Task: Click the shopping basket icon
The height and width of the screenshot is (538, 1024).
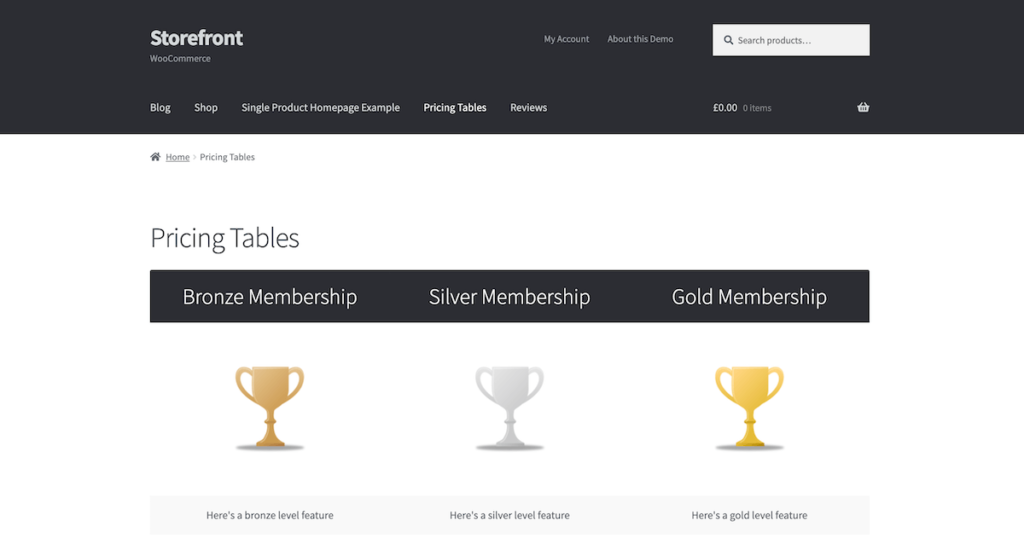Action: click(863, 108)
